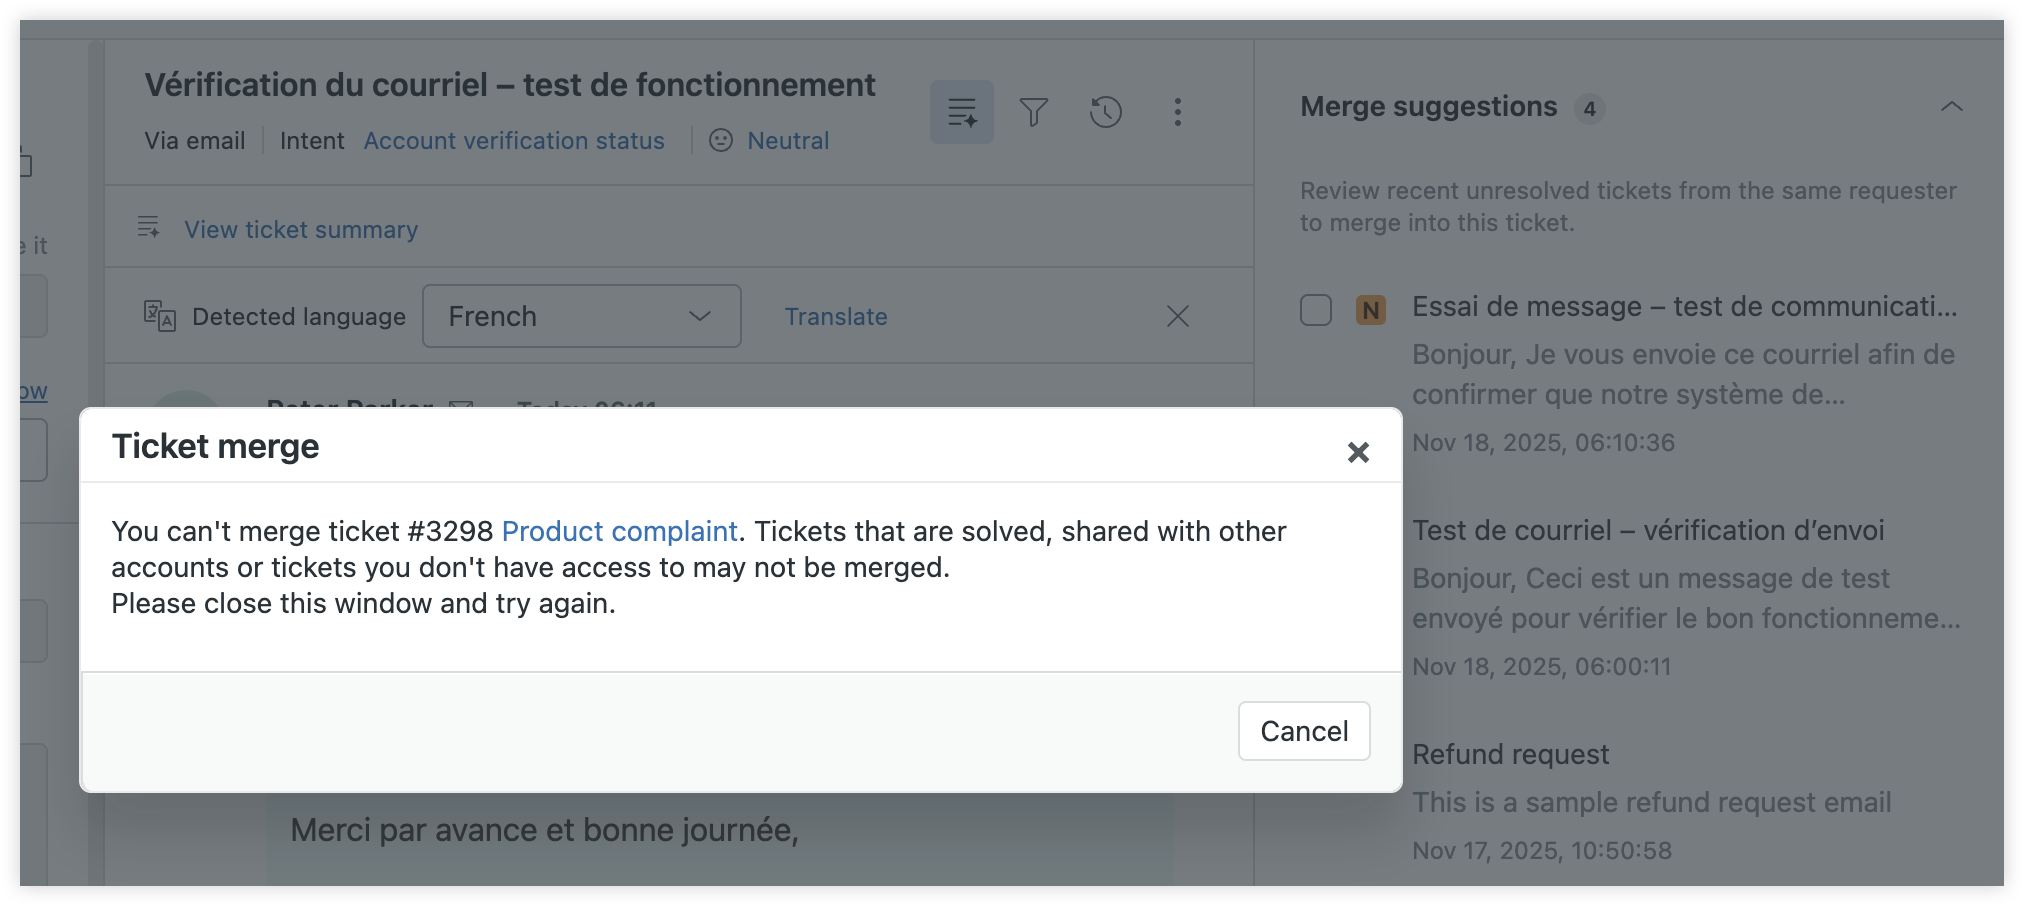Check the Essai de message ticket checkbox
Image resolution: width=2024 pixels, height=906 pixels.
coord(1315,310)
